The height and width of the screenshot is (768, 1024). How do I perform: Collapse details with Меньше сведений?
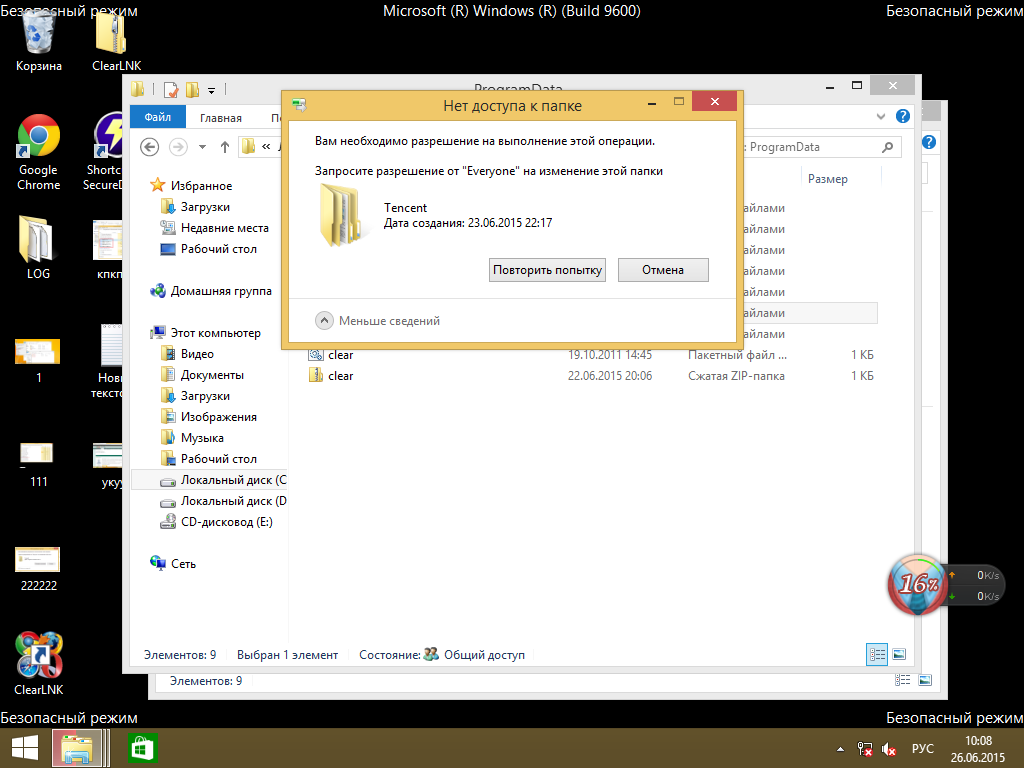pyautogui.click(x=377, y=321)
